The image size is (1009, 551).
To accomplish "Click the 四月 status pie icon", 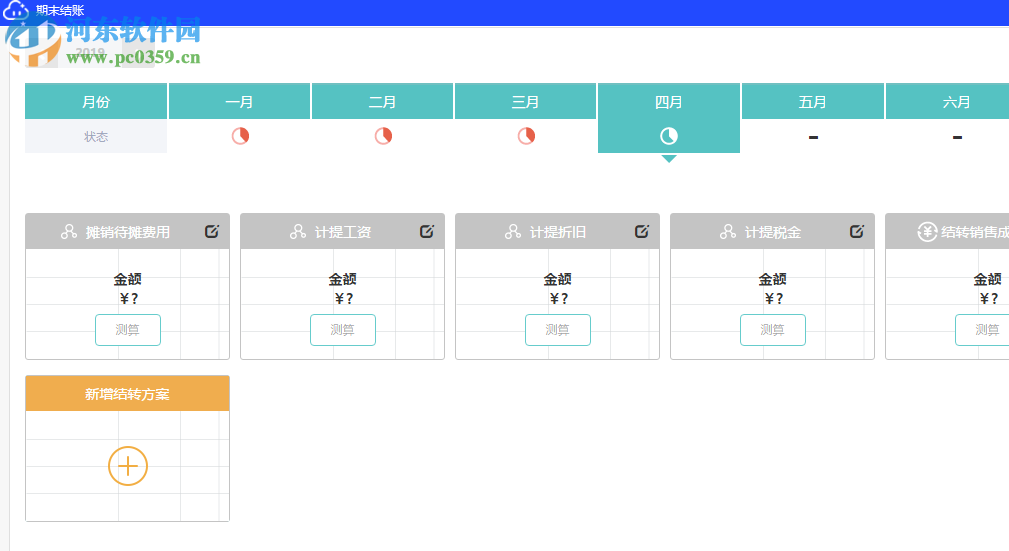I will (669, 136).
